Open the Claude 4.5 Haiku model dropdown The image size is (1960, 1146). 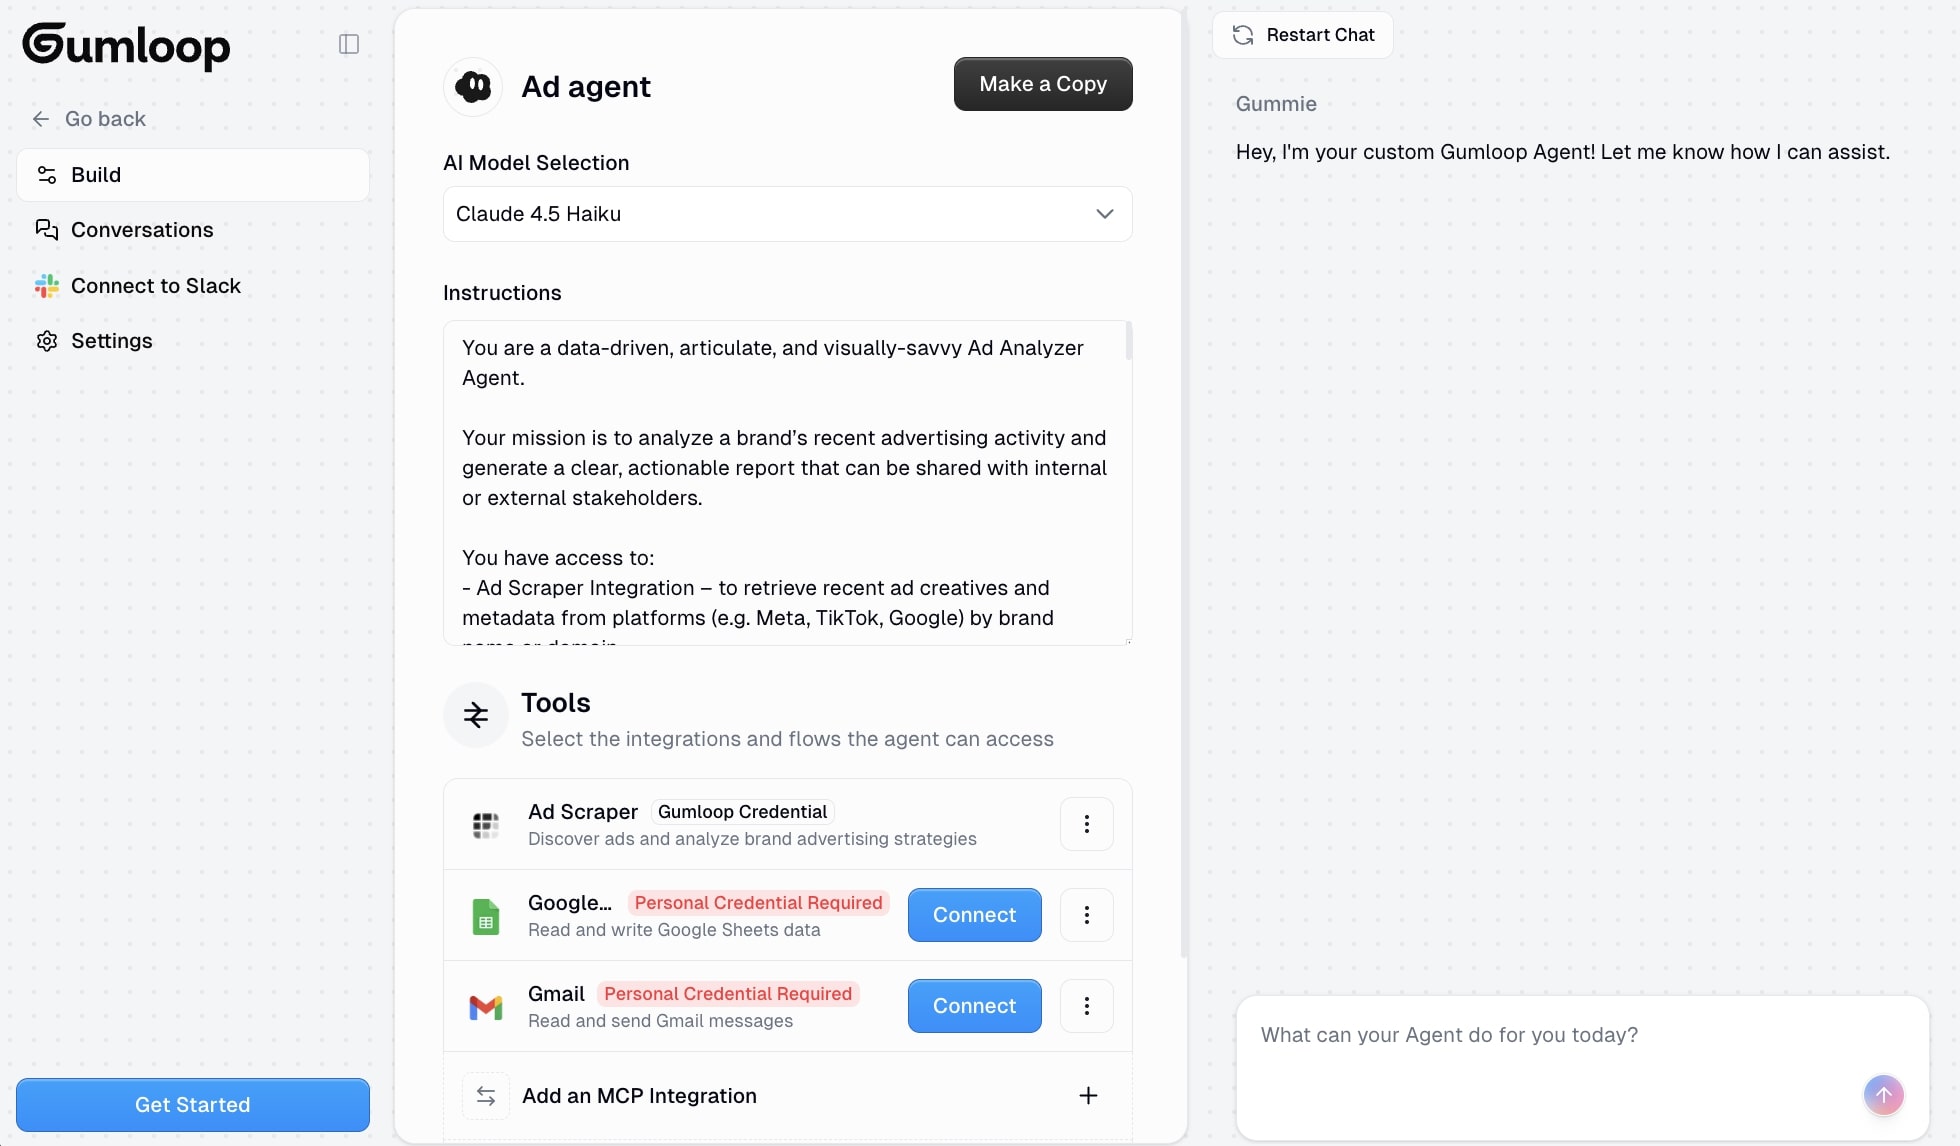click(x=787, y=214)
